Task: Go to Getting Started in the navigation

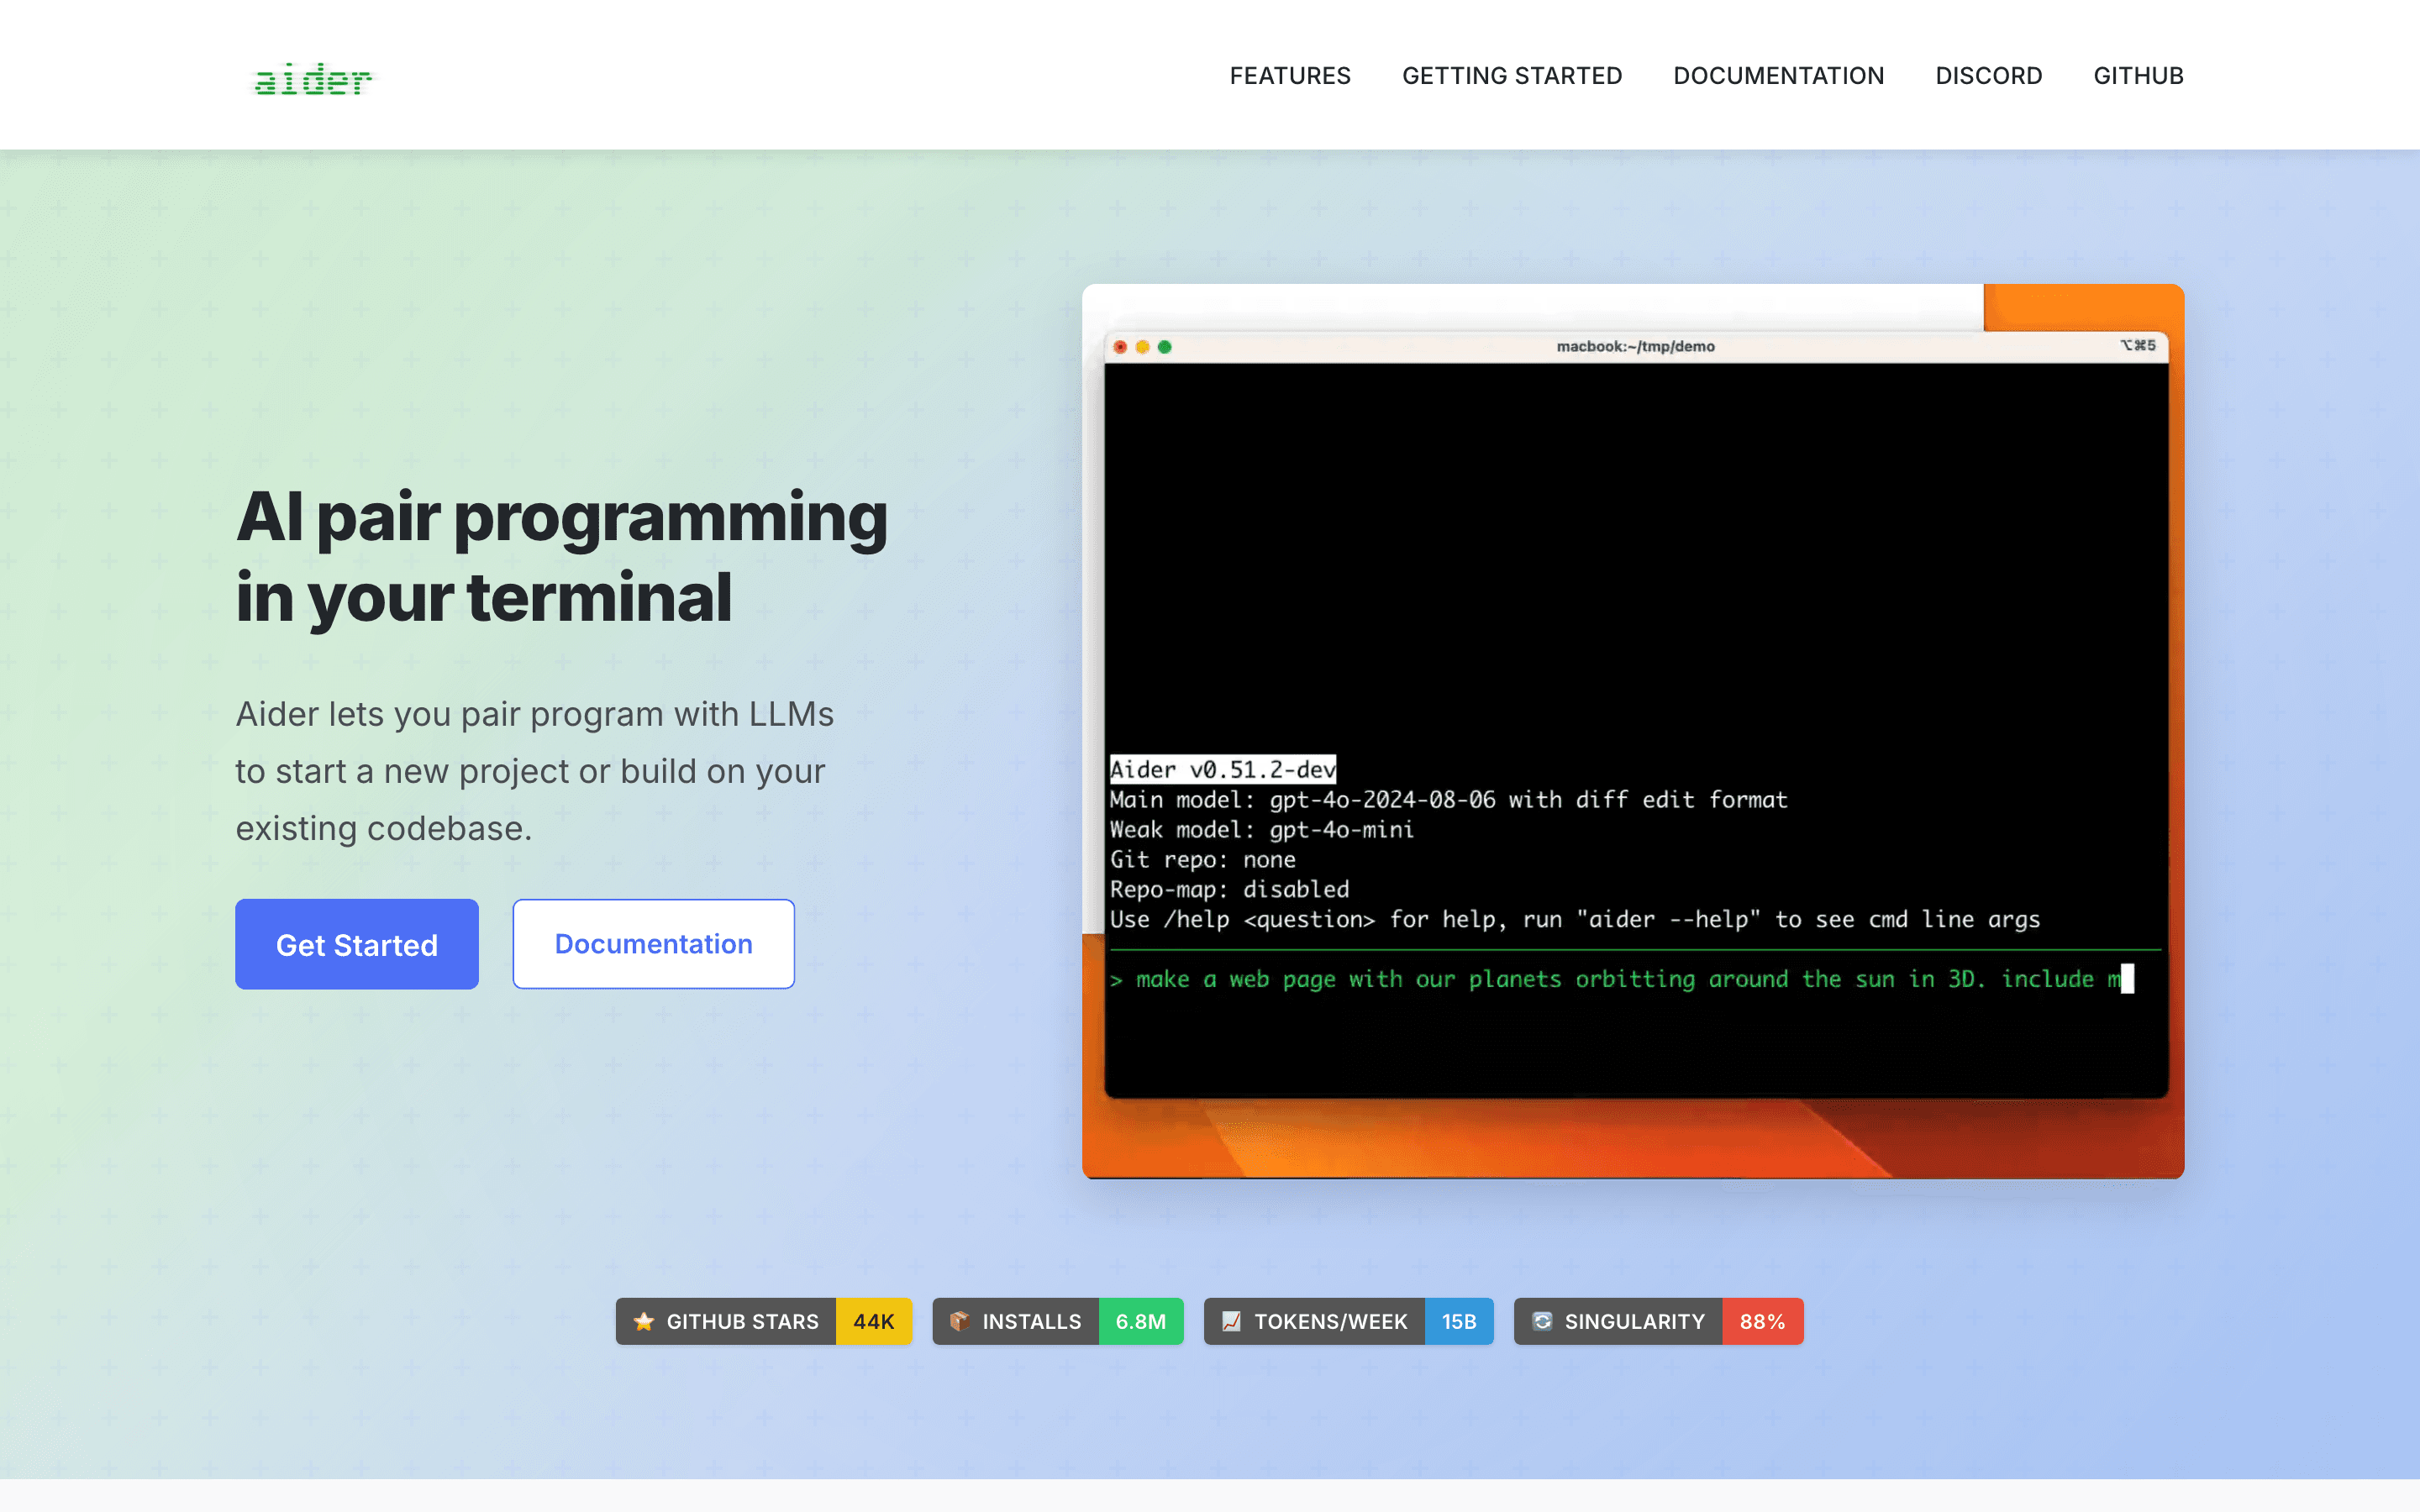Action: click(x=1512, y=76)
